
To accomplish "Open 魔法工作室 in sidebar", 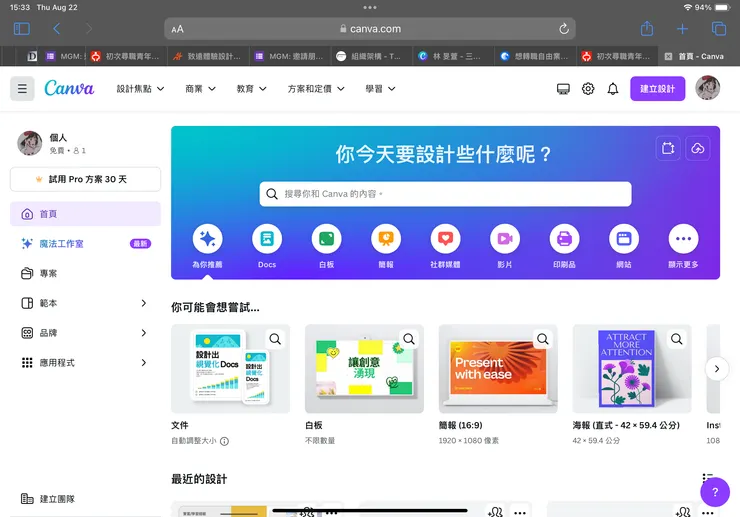I will click(x=85, y=244).
